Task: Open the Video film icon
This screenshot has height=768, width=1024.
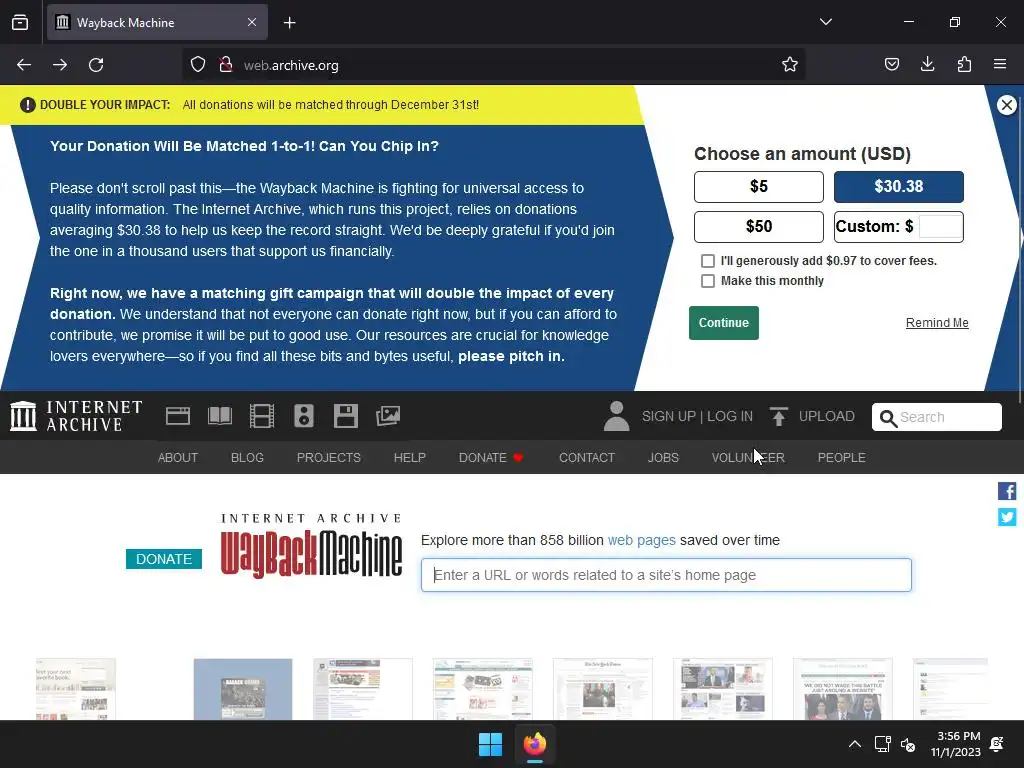Action: click(262, 416)
